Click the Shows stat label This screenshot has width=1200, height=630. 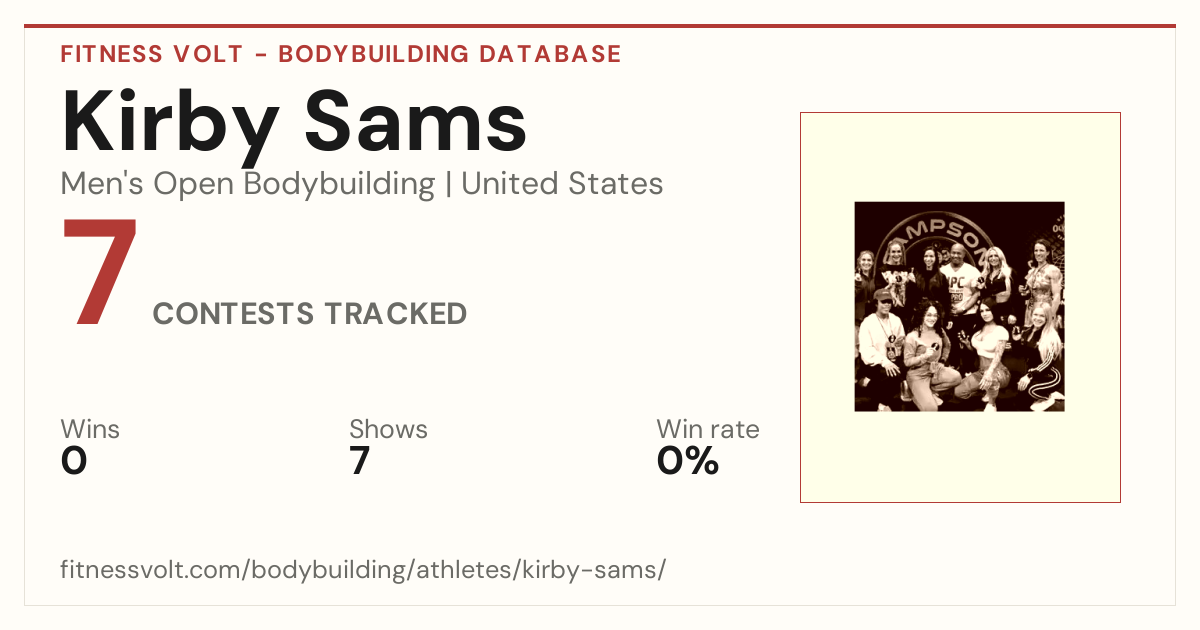pyautogui.click(x=388, y=430)
